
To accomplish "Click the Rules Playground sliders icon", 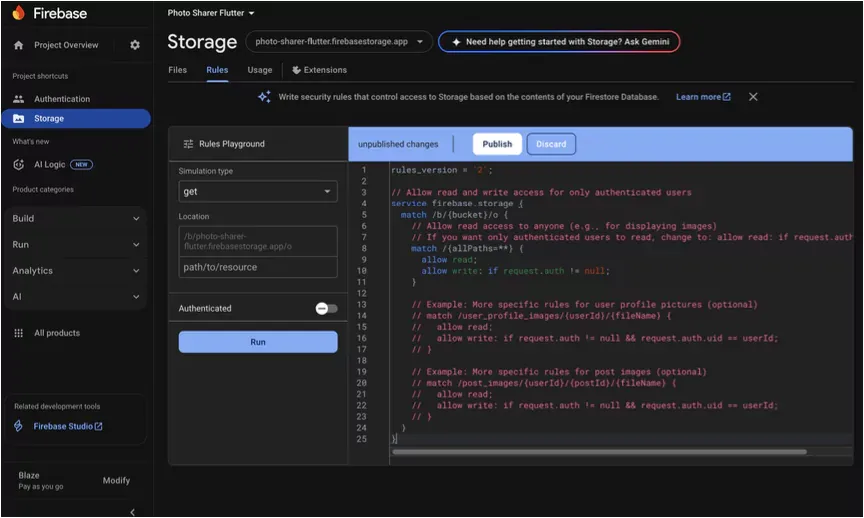I will coord(188,144).
